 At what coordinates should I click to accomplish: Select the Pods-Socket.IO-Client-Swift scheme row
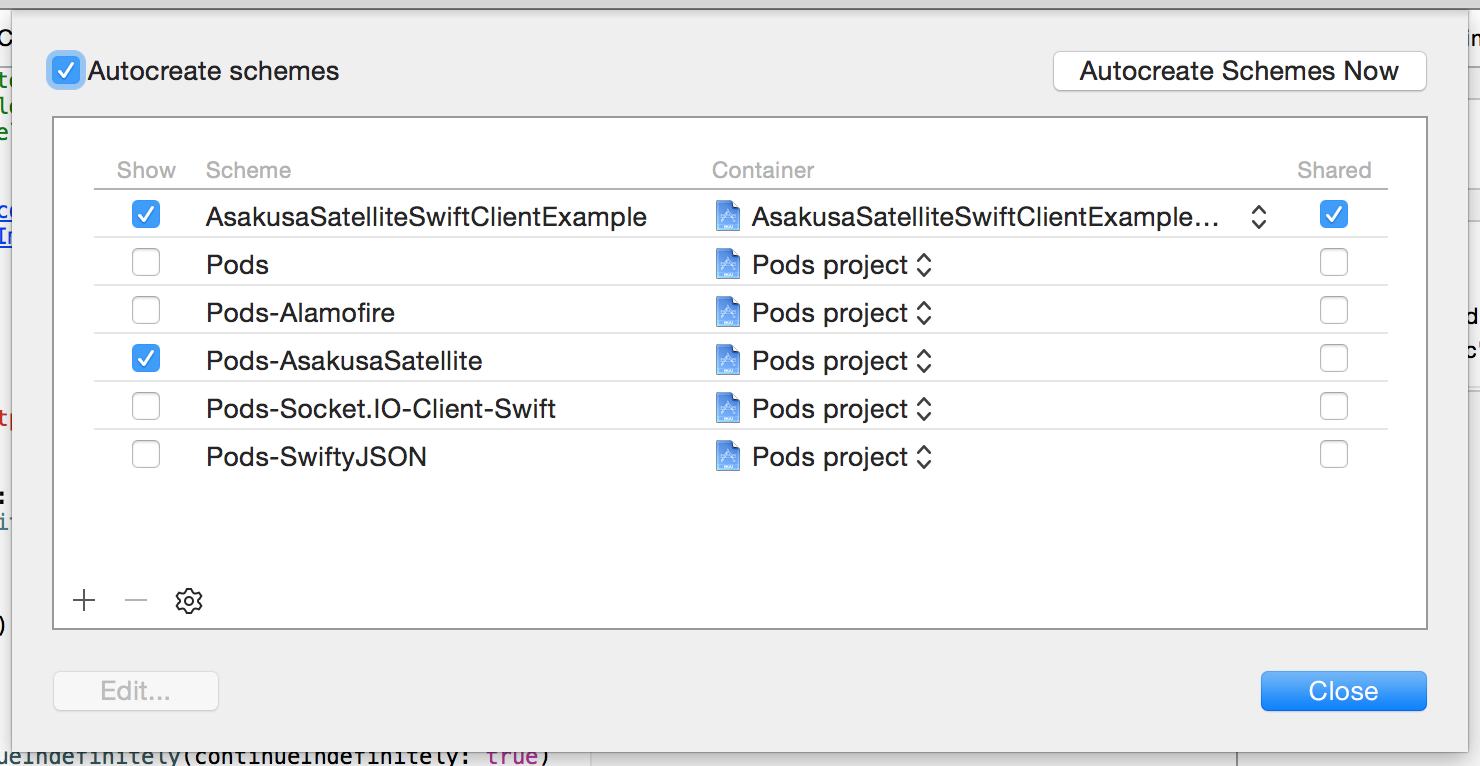381,409
